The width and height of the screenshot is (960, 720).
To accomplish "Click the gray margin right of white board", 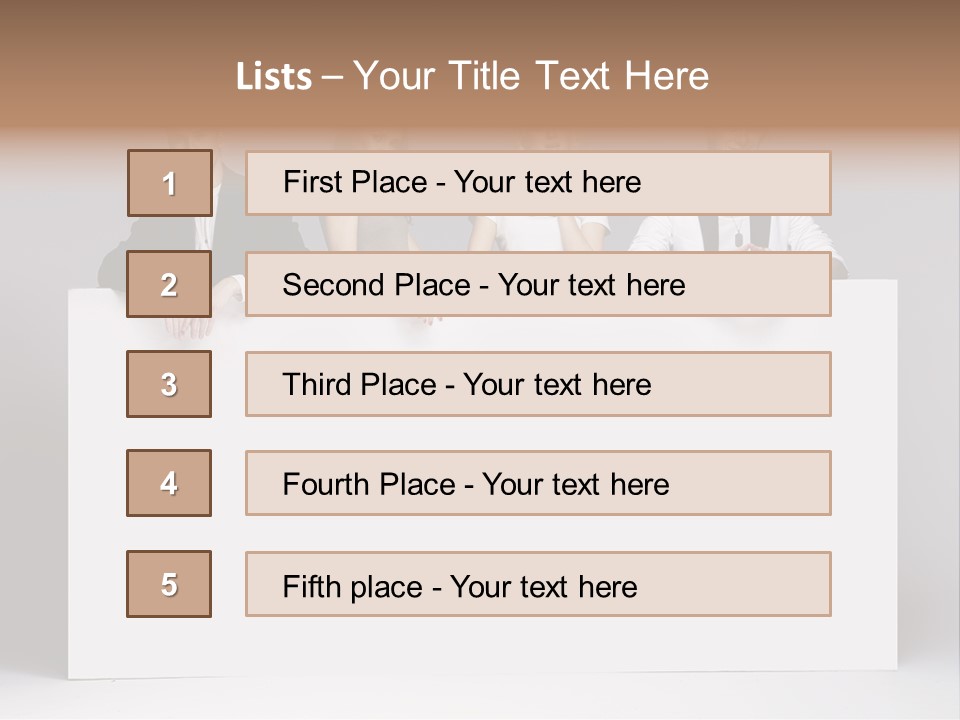I will (928, 450).
